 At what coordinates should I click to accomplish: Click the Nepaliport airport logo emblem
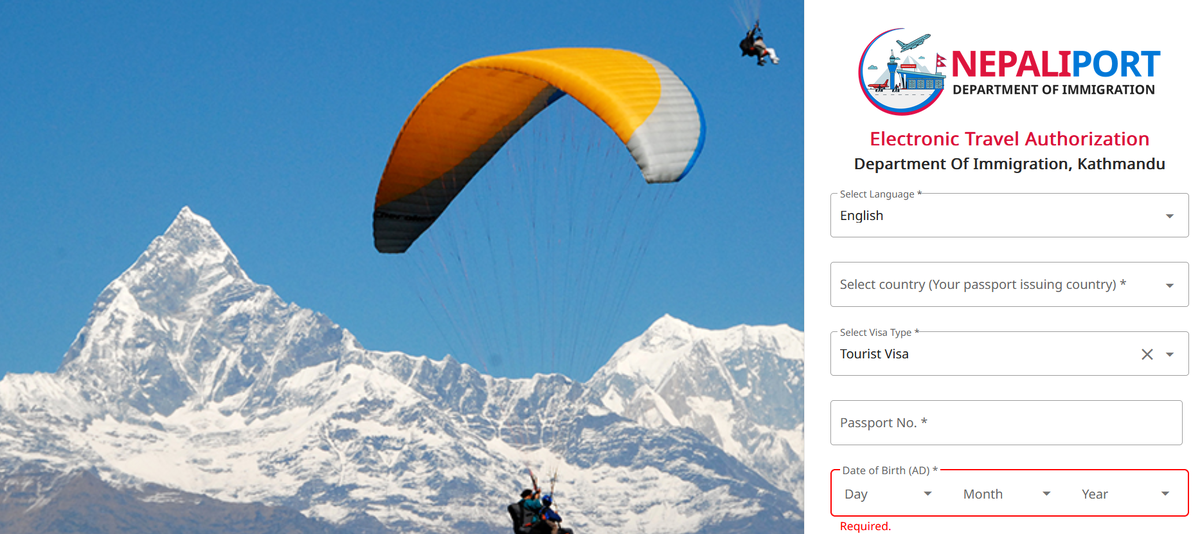click(x=903, y=72)
